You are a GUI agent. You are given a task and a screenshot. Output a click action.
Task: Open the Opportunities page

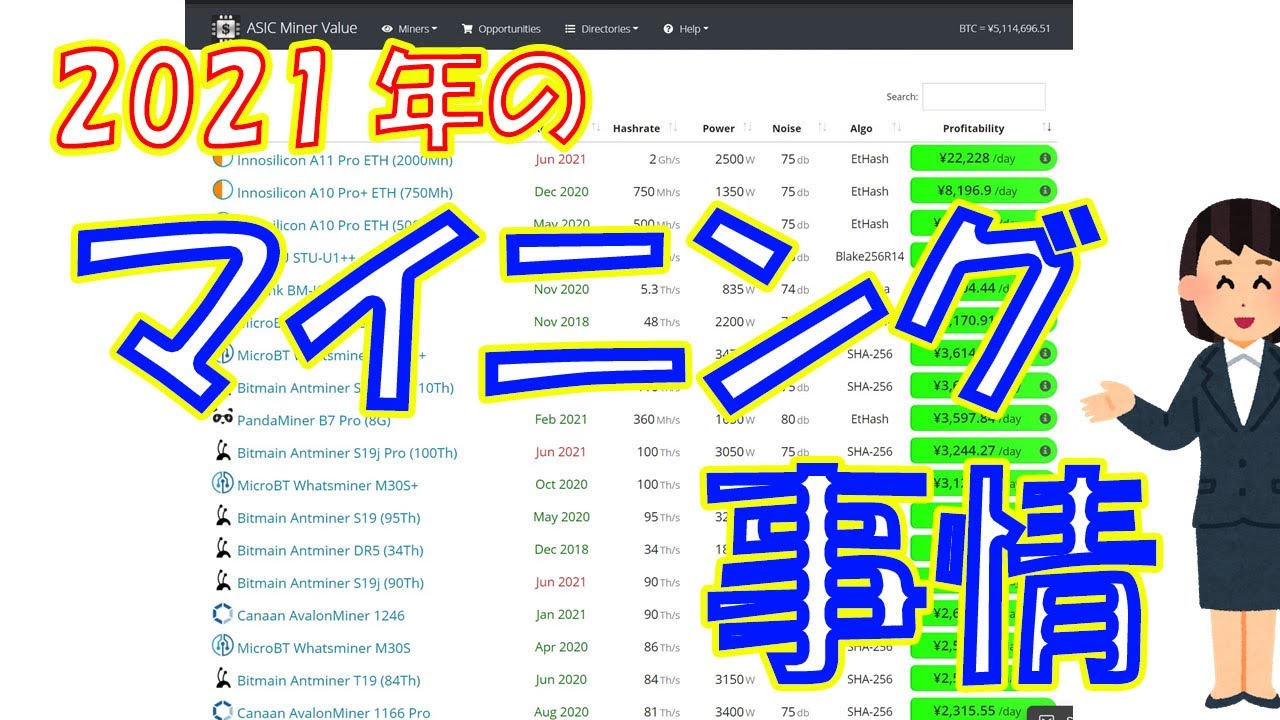click(x=501, y=29)
